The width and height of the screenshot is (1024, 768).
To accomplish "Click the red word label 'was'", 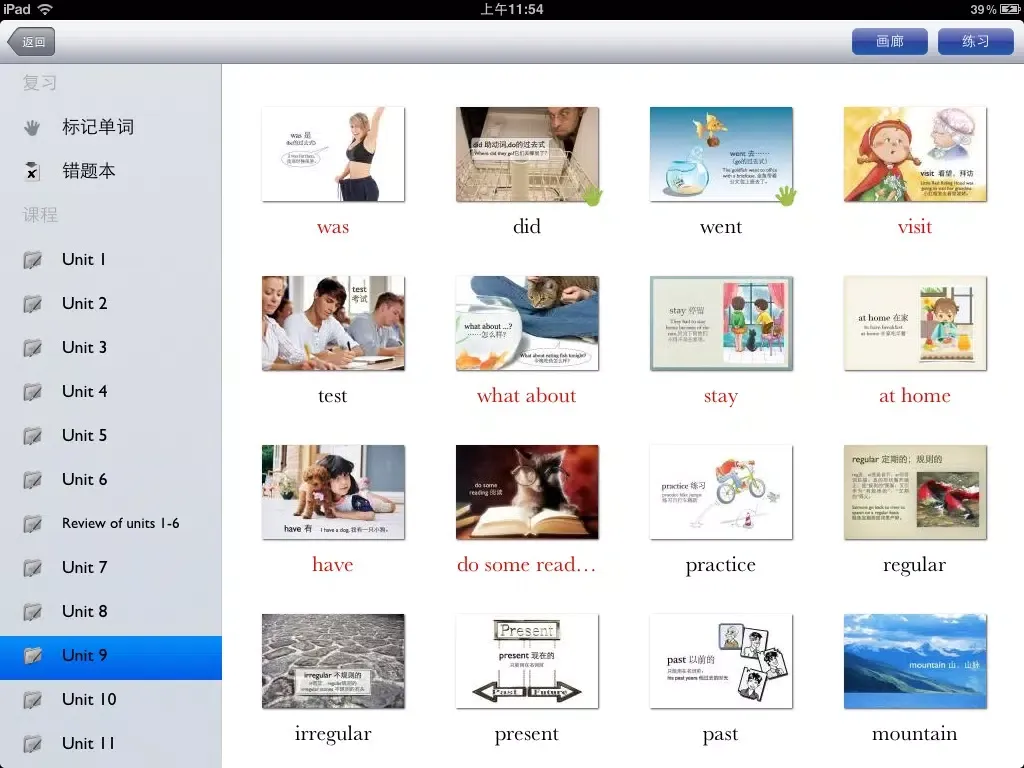I will click(x=333, y=227).
